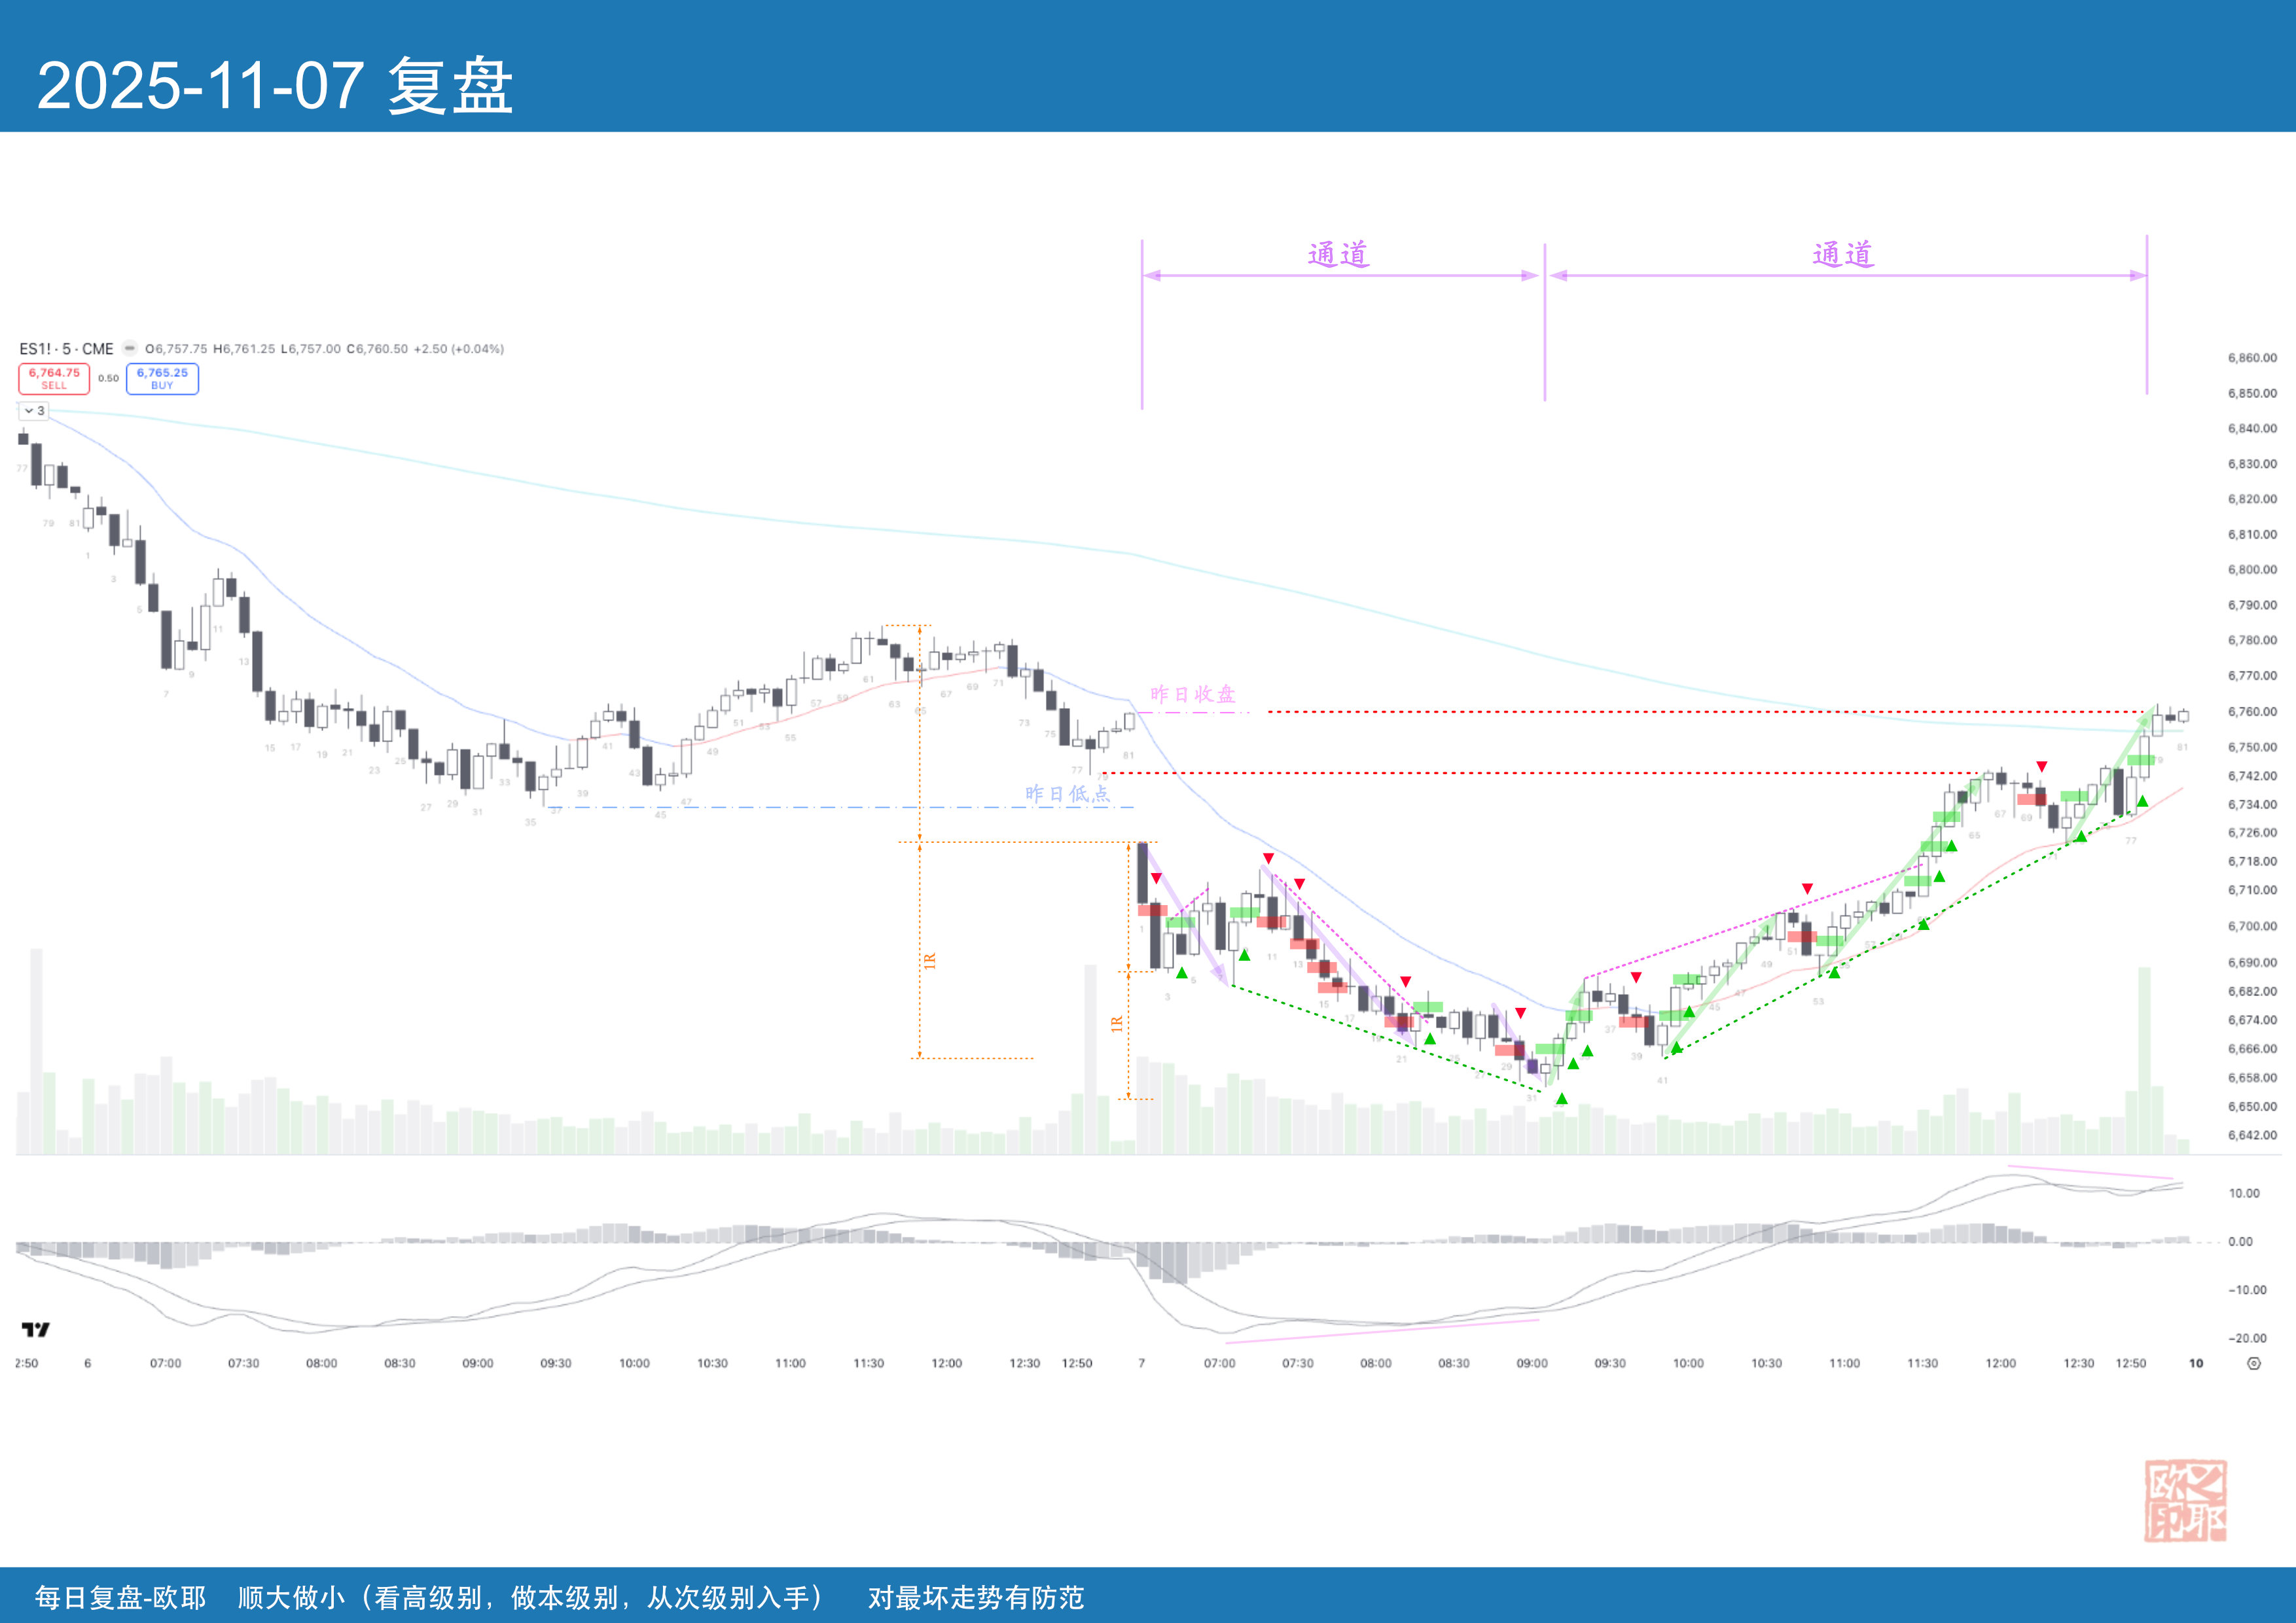Click the bold 10 date label on time axis

tap(2196, 1363)
